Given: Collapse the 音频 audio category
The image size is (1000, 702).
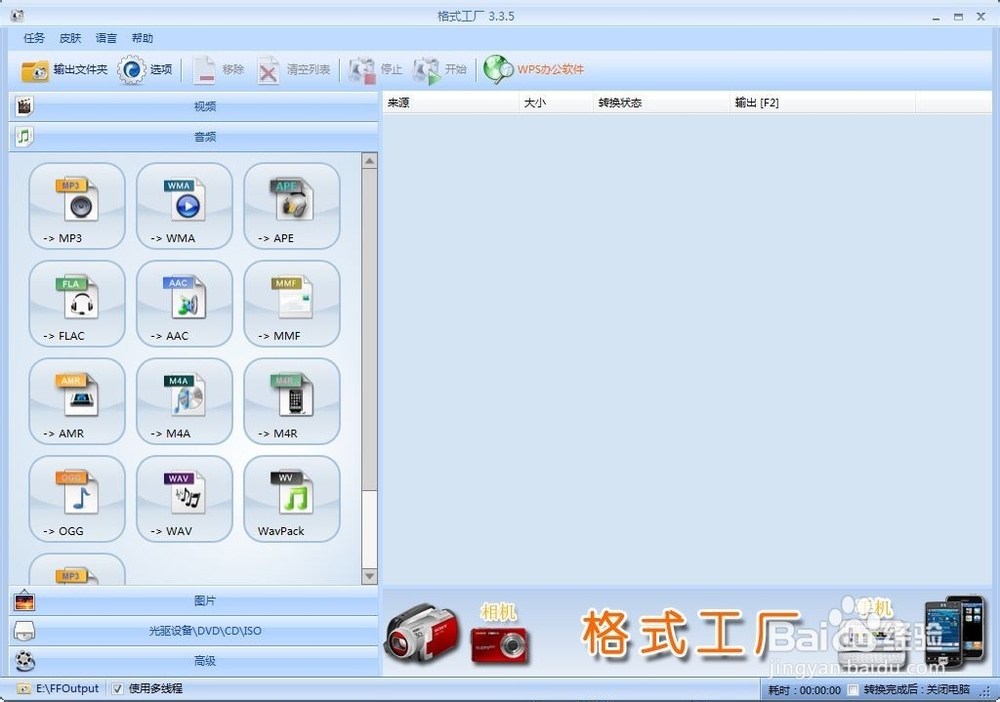Looking at the screenshot, I should tap(194, 136).
